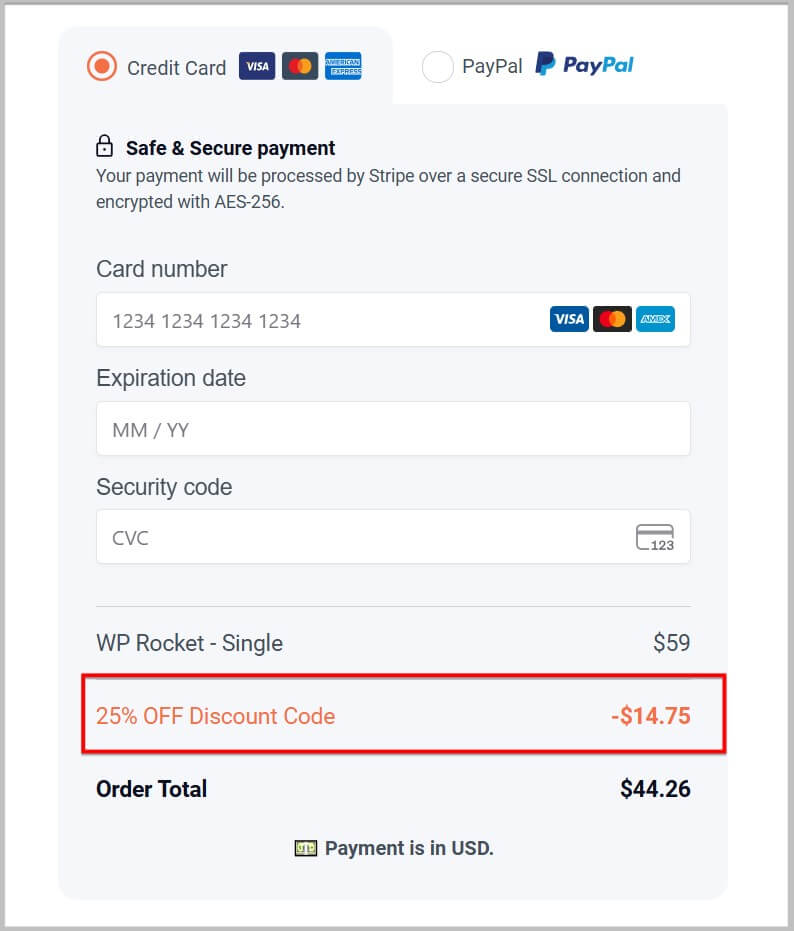
Task: Open the Credit Card payment tab
Action: (175, 67)
